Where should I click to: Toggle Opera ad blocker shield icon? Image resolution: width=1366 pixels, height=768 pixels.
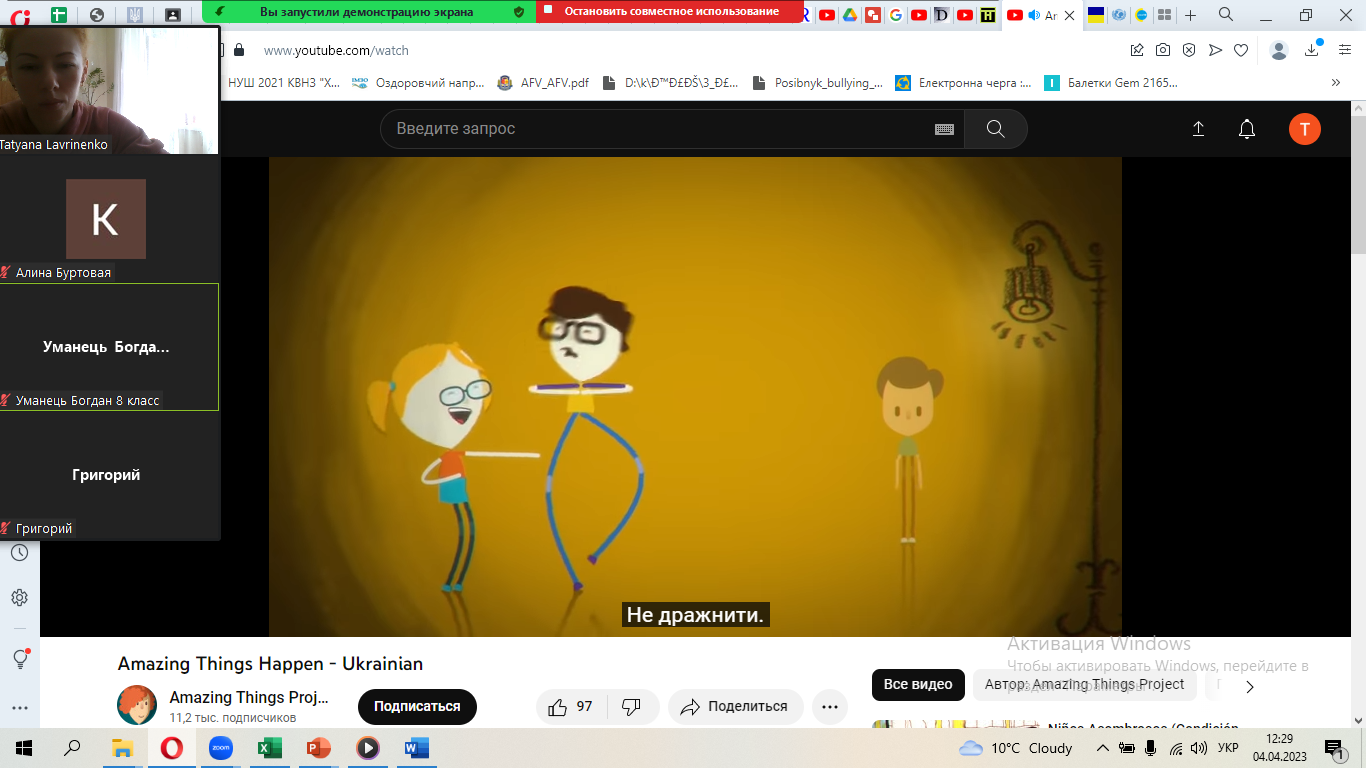point(1189,50)
